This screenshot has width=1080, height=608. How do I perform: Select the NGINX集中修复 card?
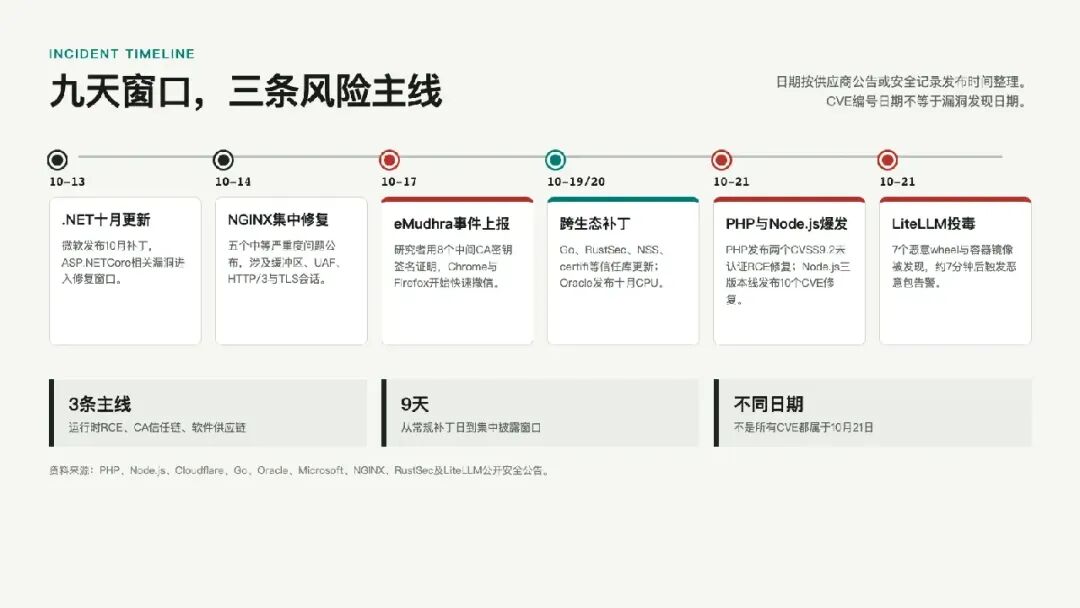coord(291,271)
